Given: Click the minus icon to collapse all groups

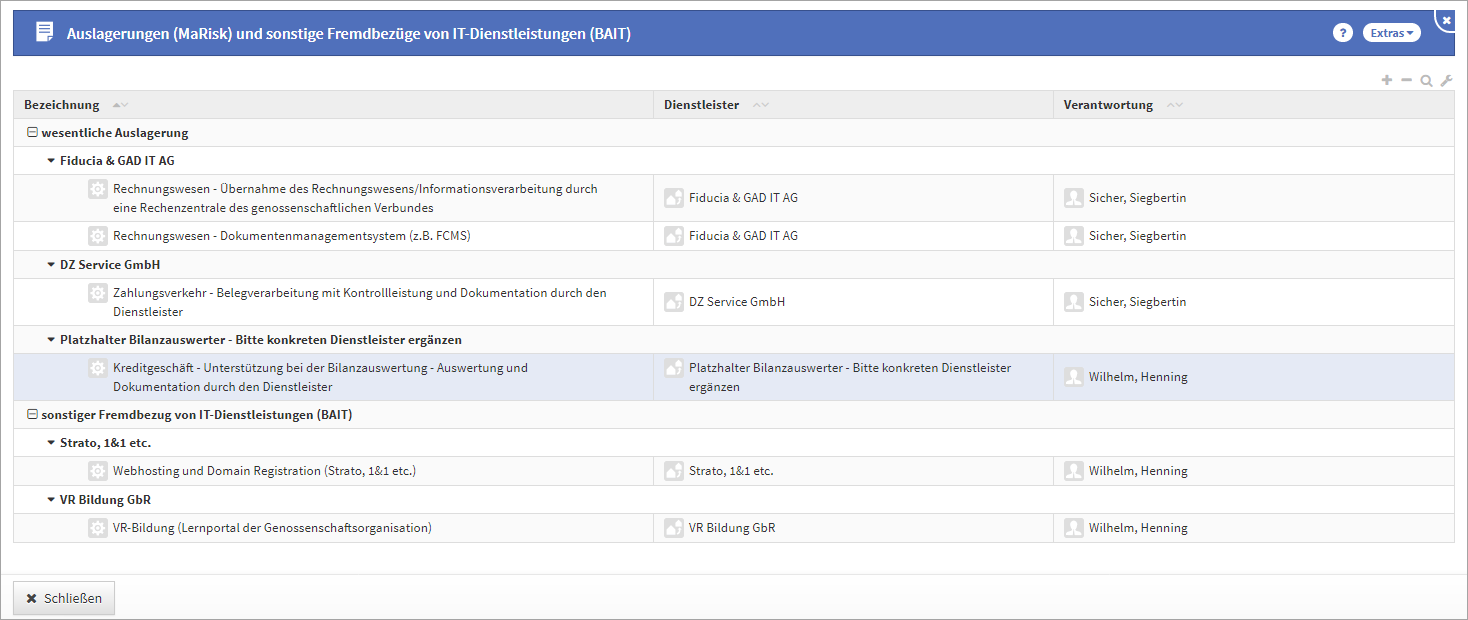Looking at the screenshot, I should [x=1406, y=80].
